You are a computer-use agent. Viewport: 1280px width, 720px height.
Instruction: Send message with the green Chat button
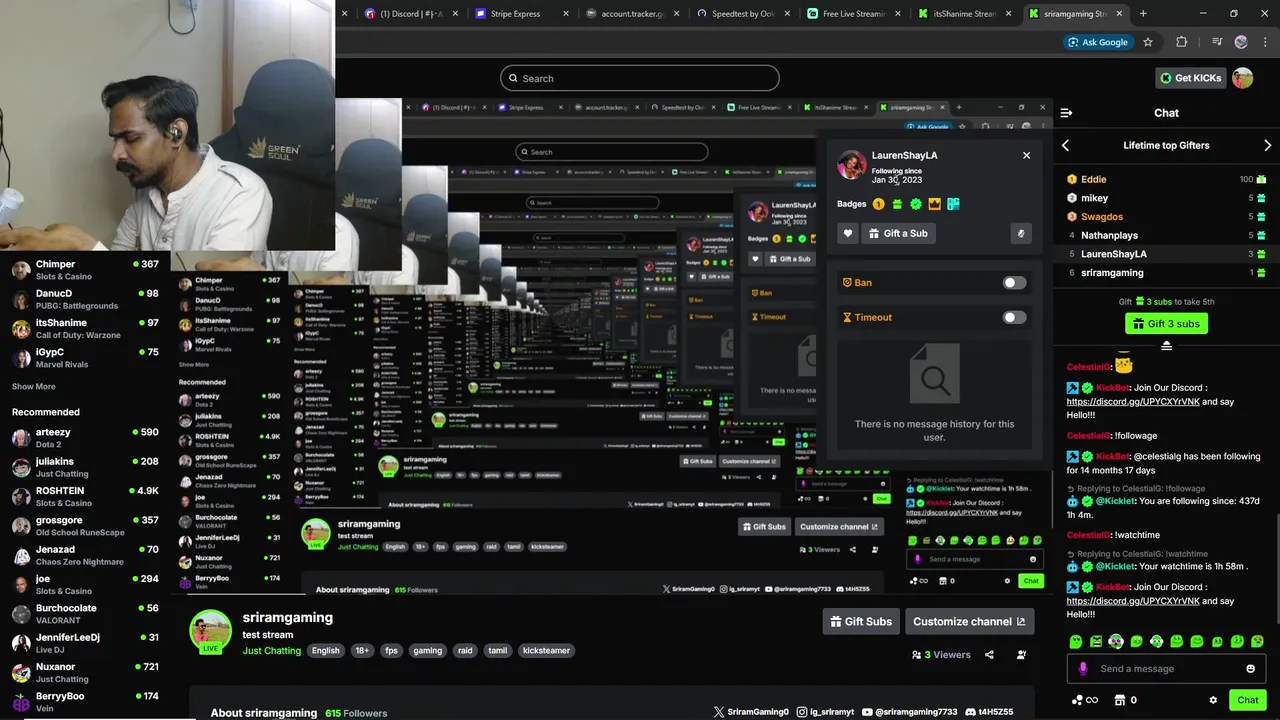(x=1248, y=700)
